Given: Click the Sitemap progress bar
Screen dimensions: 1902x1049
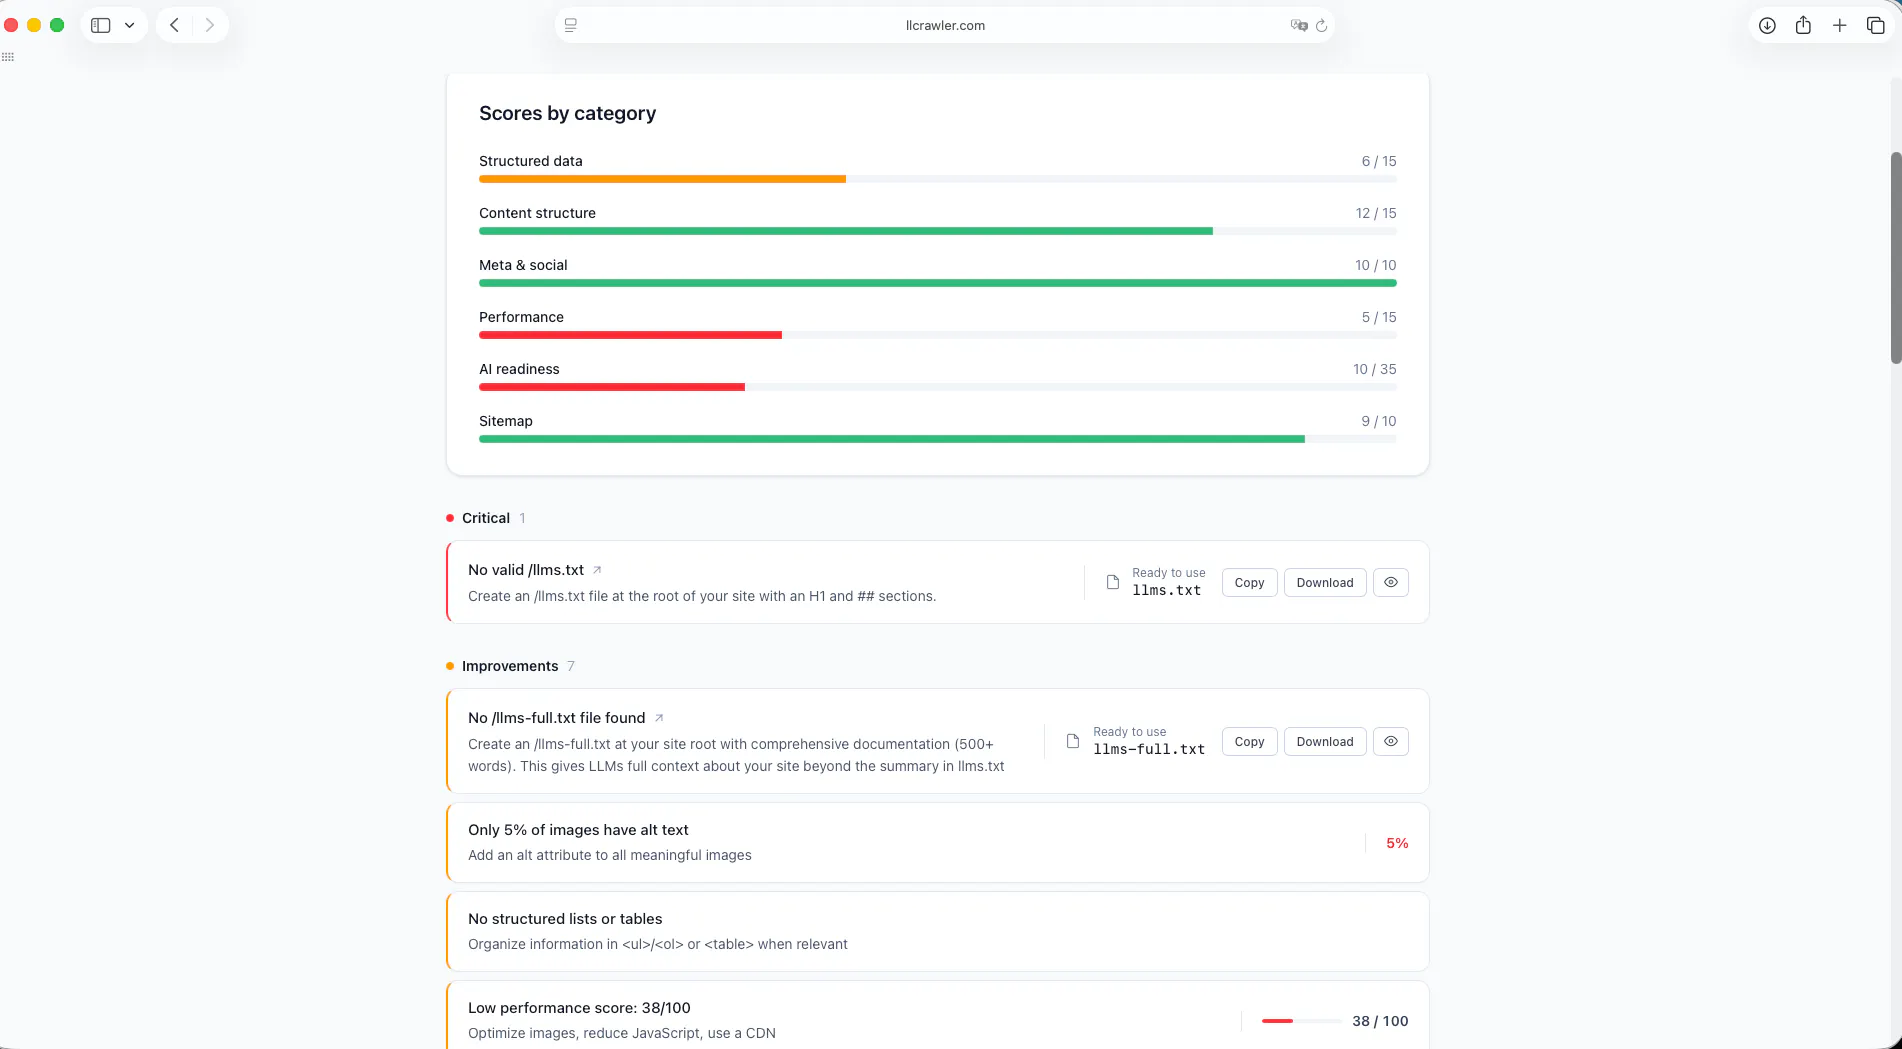Looking at the screenshot, I should tap(938, 439).
